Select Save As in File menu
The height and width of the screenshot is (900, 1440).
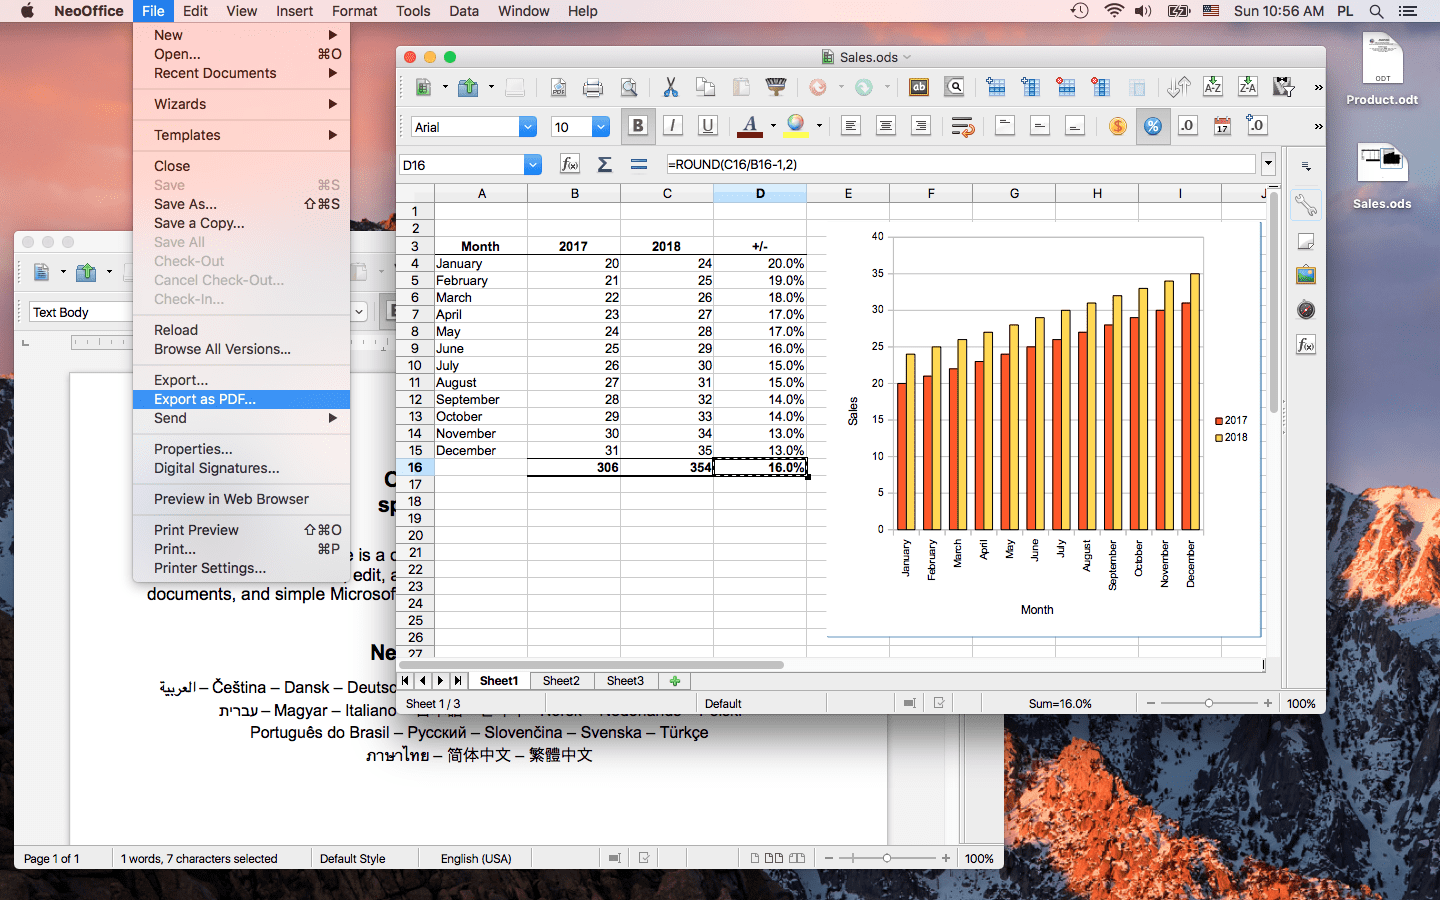click(x=185, y=204)
